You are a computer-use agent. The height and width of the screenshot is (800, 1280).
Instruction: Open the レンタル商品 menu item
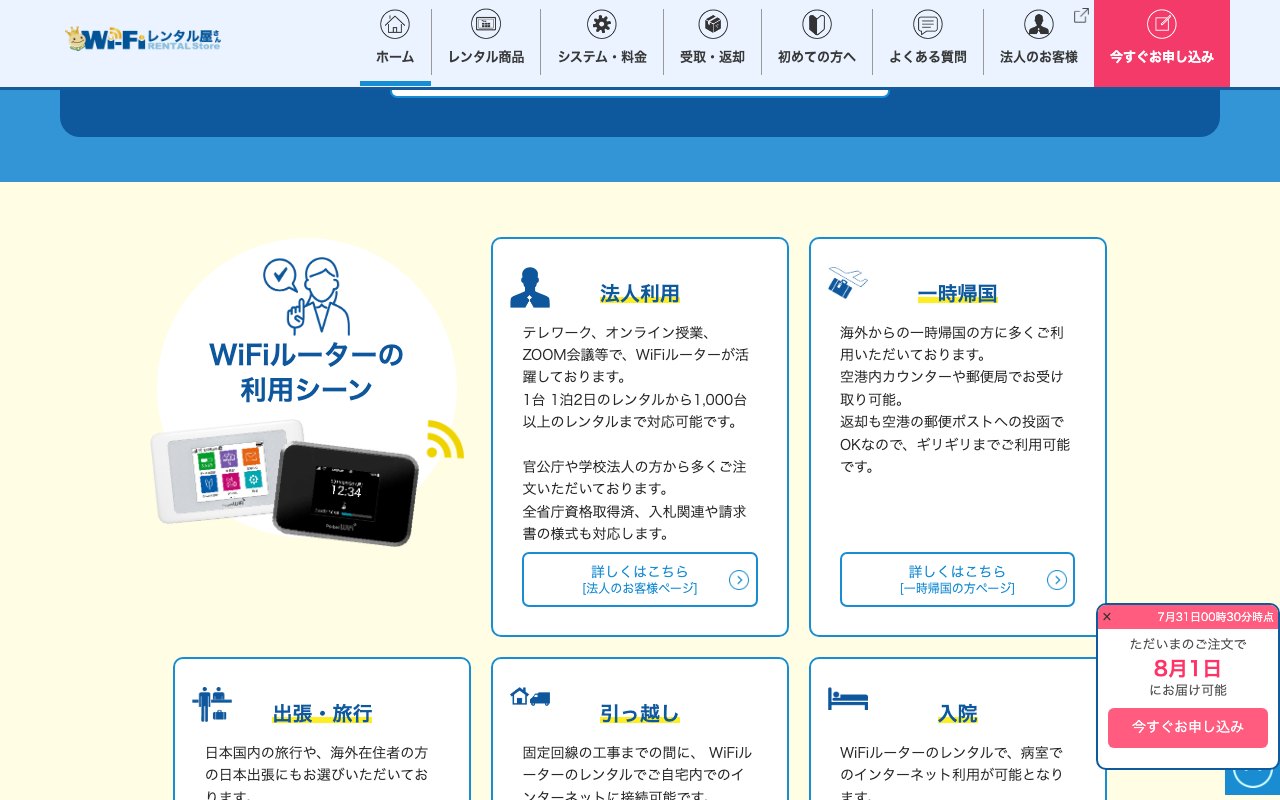pyautogui.click(x=486, y=44)
